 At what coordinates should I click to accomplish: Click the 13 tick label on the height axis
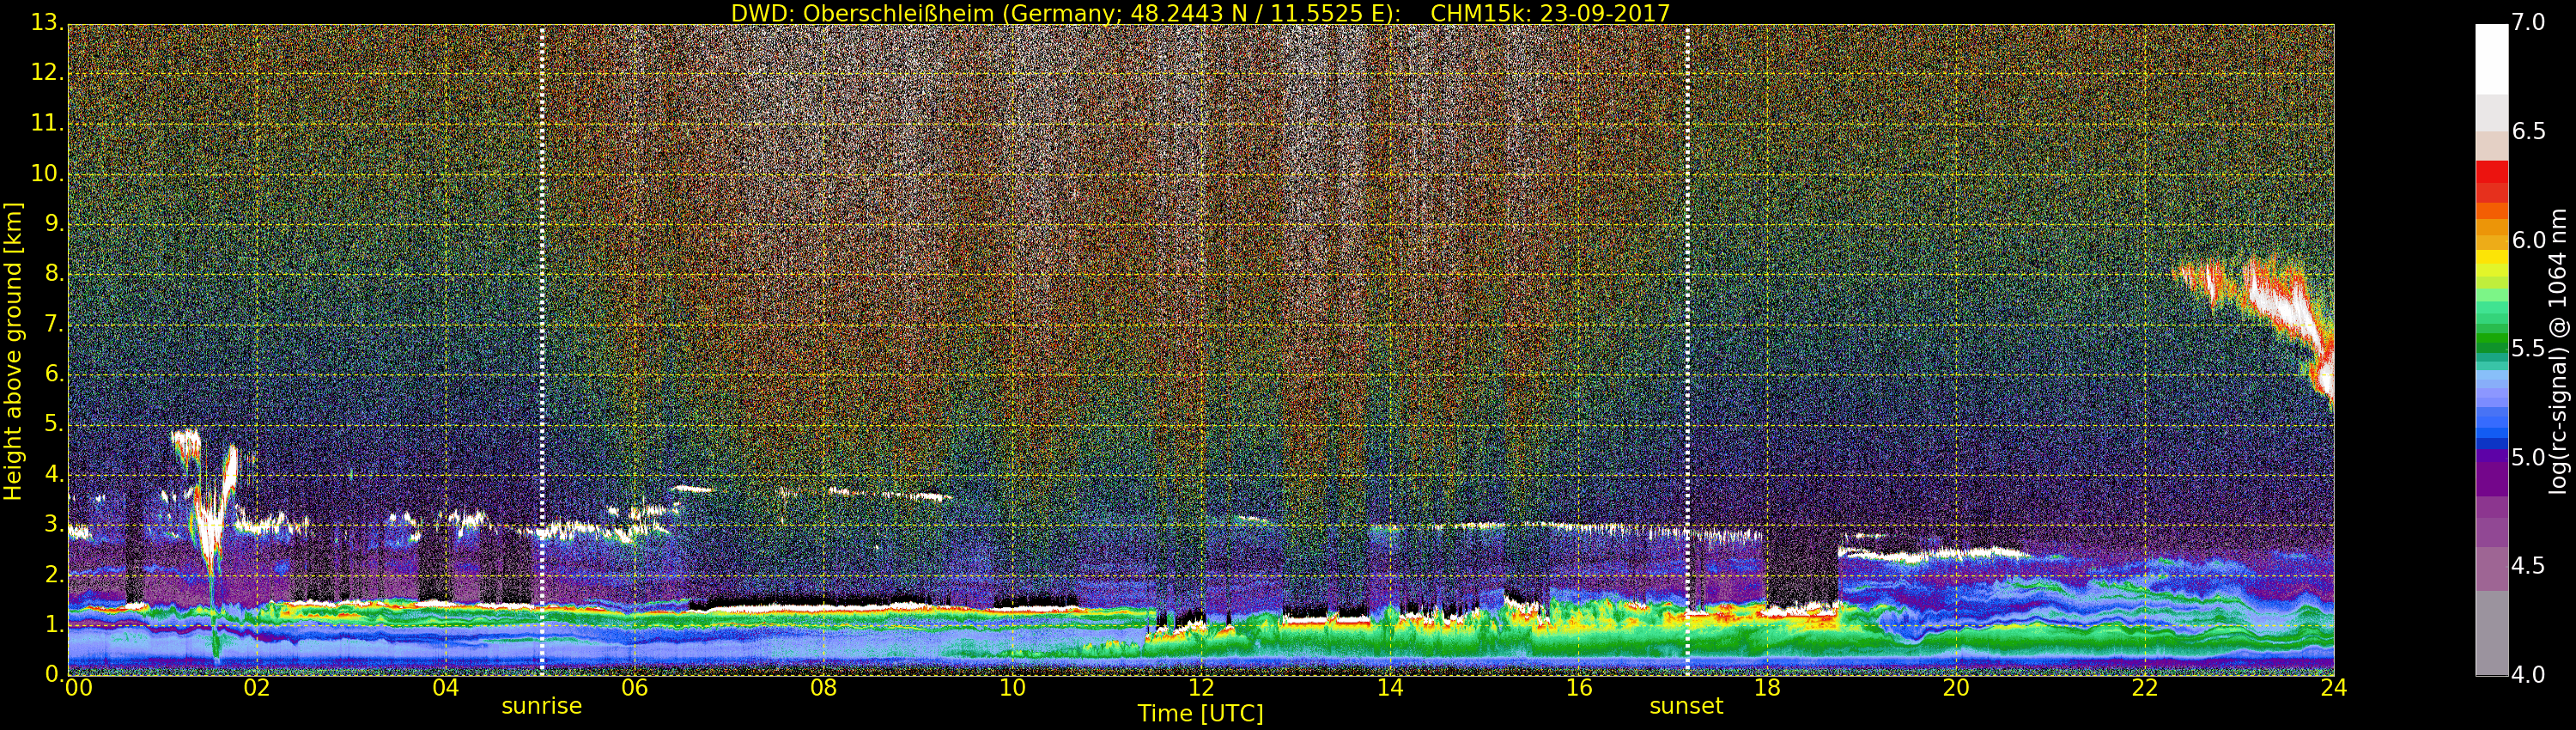pos(47,22)
